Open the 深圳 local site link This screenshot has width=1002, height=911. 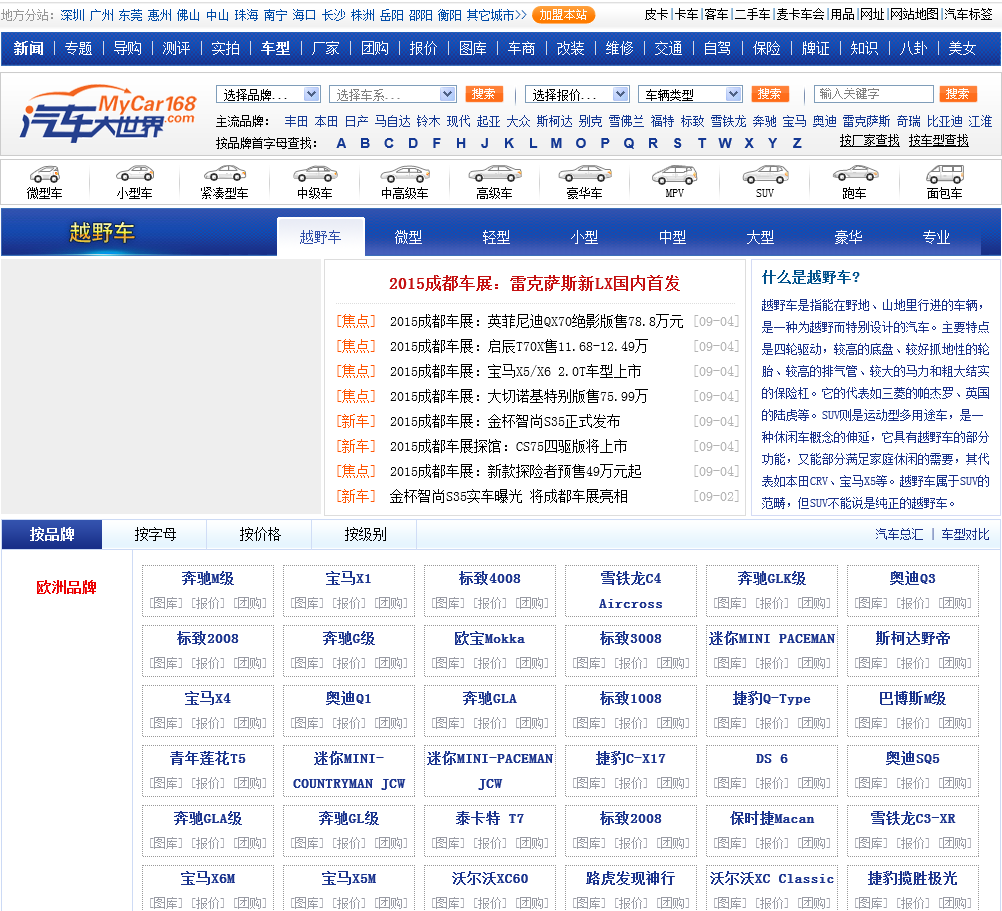tap(72, 15)
